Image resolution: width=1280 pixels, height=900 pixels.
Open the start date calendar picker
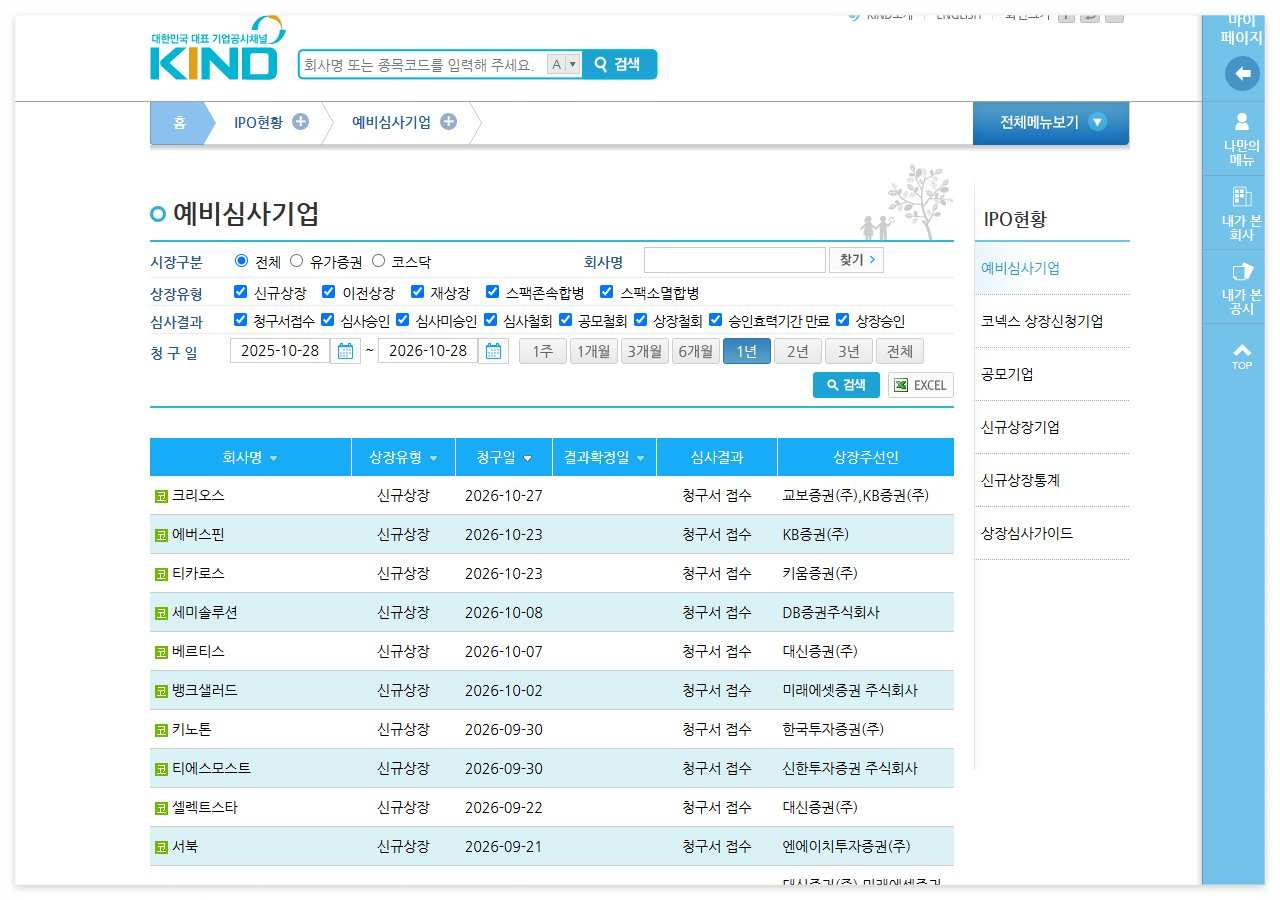point(345,351)
